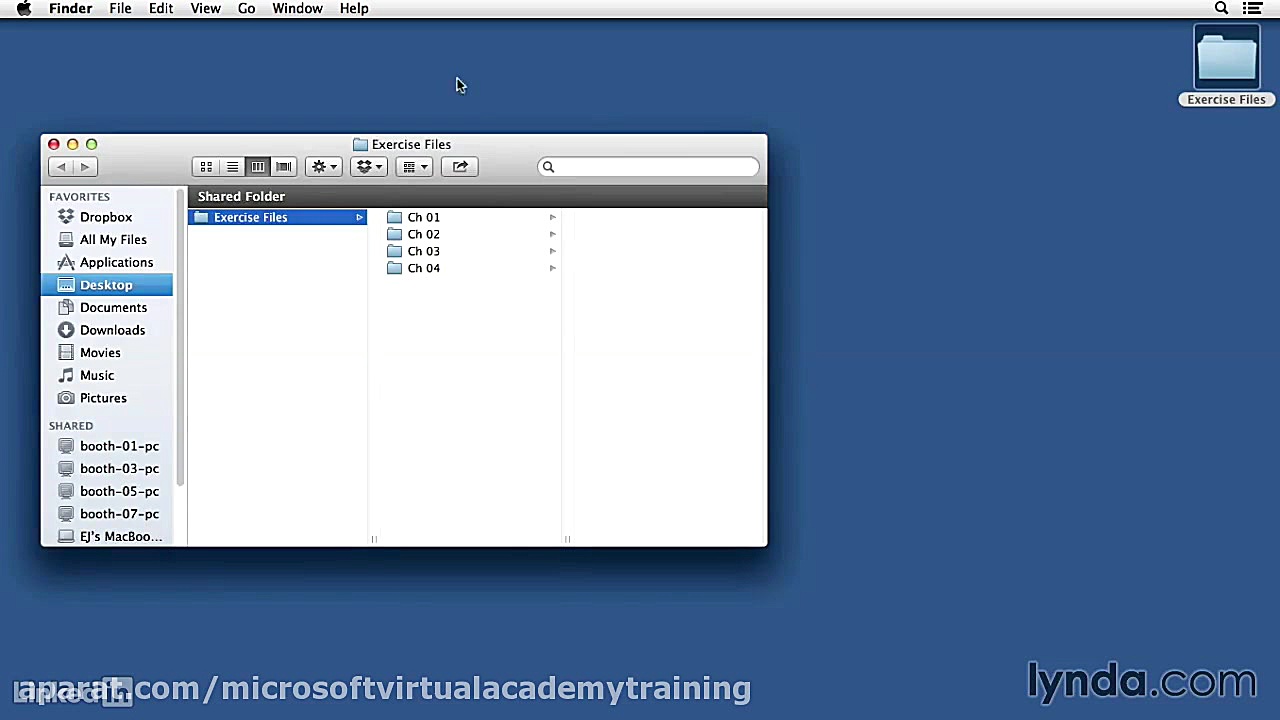Select shared computer booth-01-pc

tap(119, 446)
